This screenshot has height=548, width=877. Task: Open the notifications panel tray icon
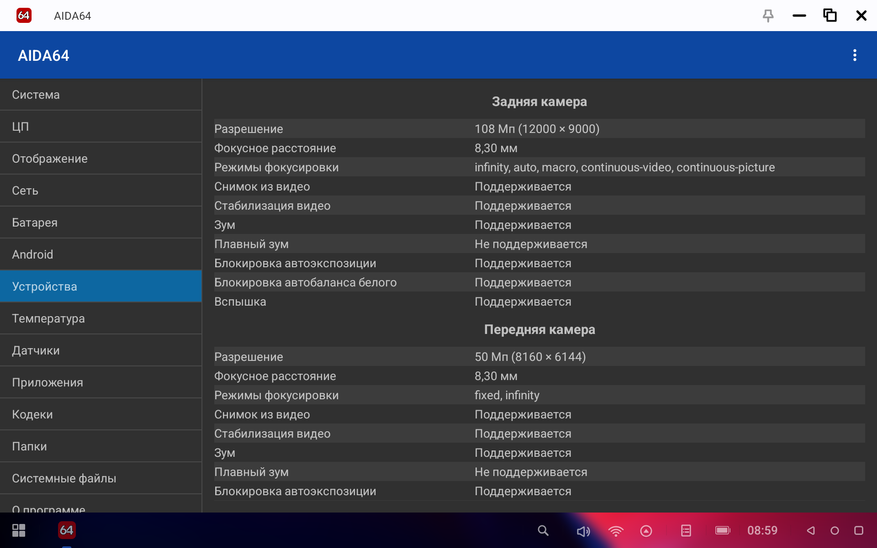[686, 531]
